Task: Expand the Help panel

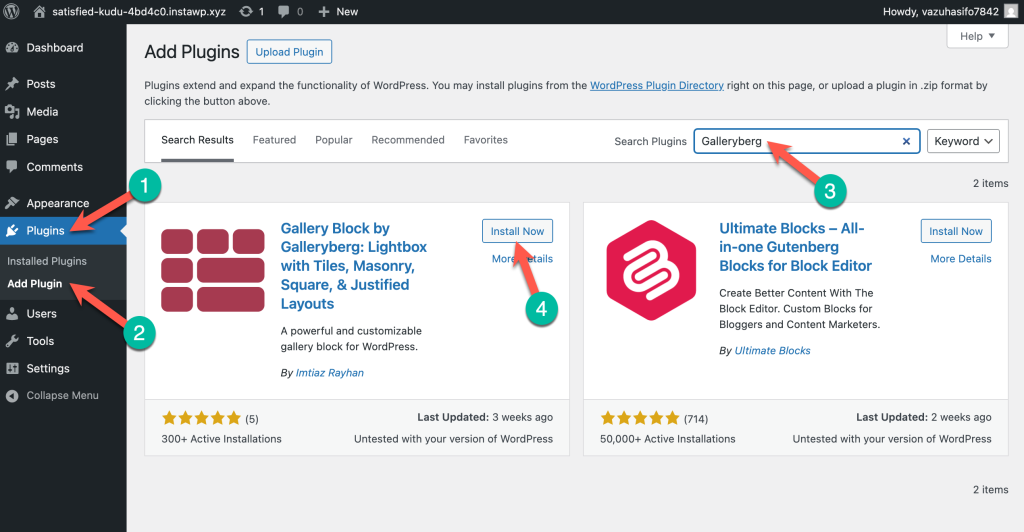Action: pos(976,36)
